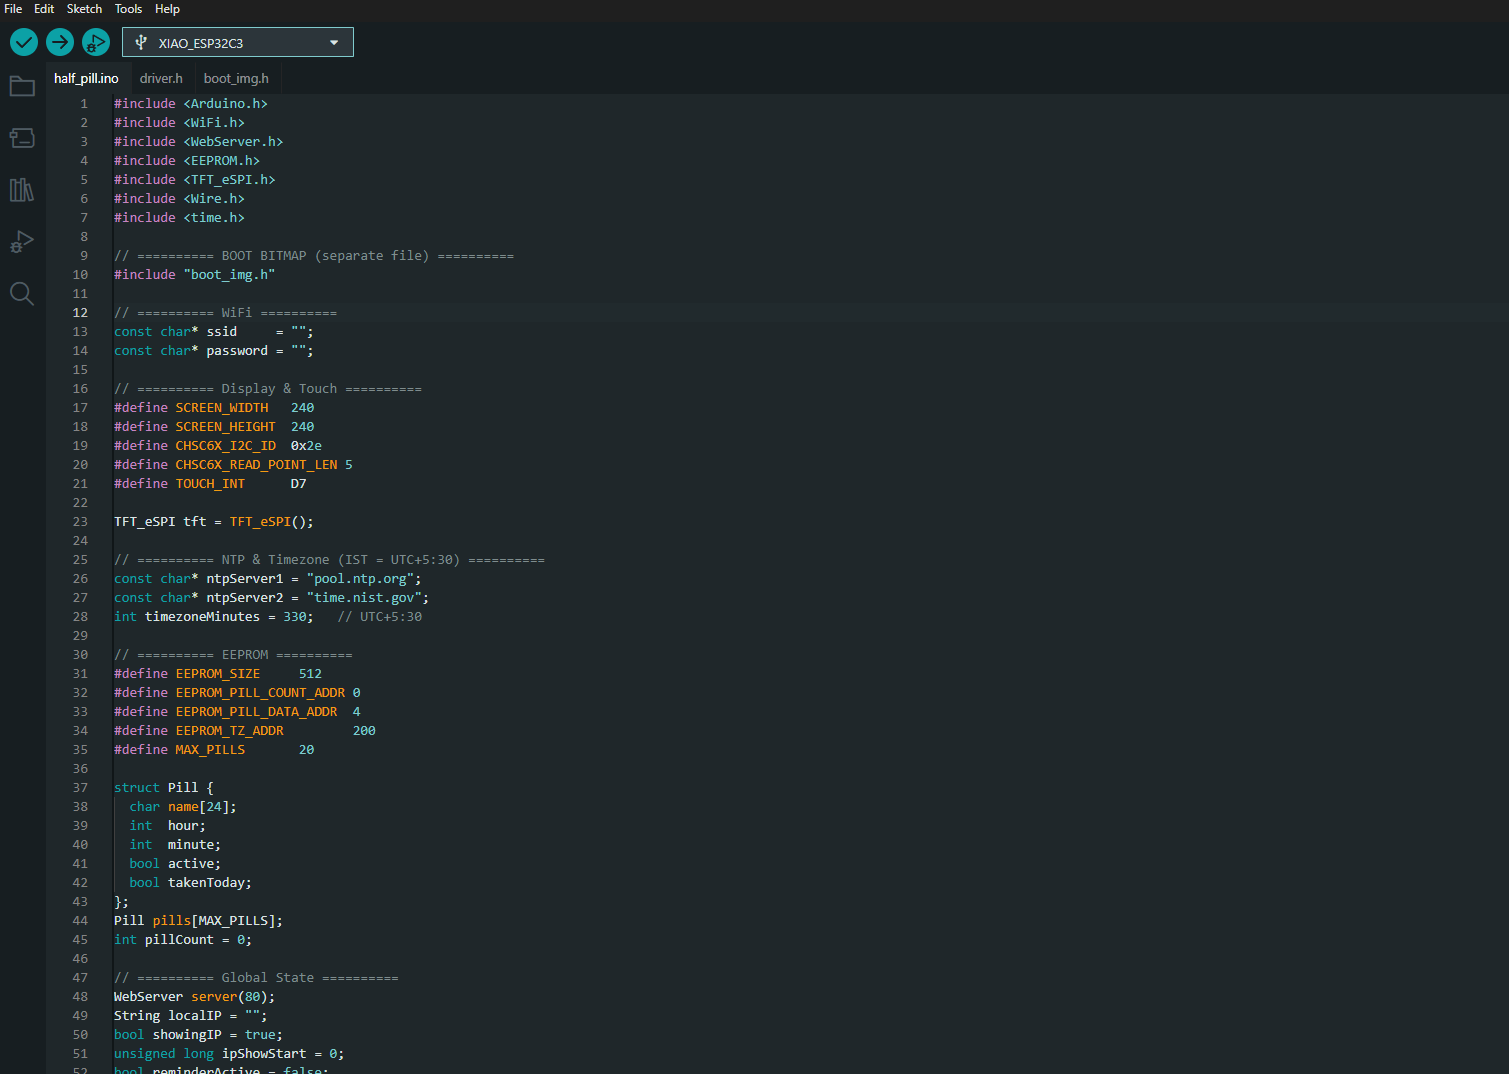The width and height of the screenshot is (1509, 1074).
Task: Click the SCREEN_HEIGHT define line
Action: 214,427
